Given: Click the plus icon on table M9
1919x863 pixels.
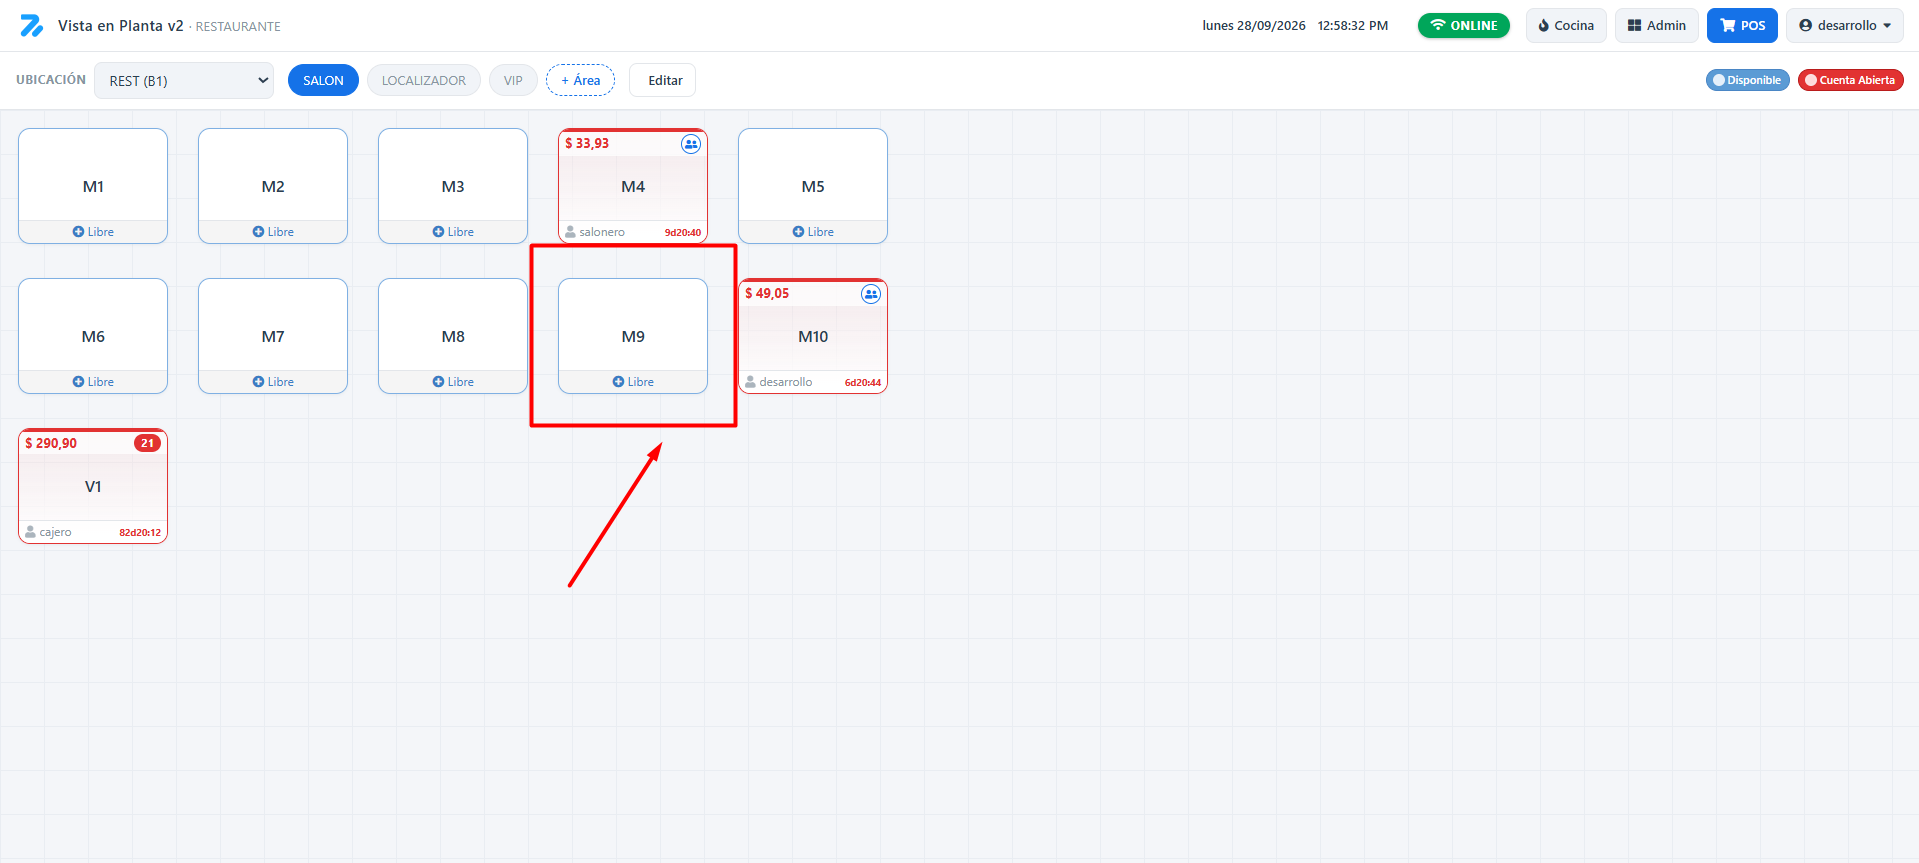Looking at the screenshot, I should tap(618, 382).
